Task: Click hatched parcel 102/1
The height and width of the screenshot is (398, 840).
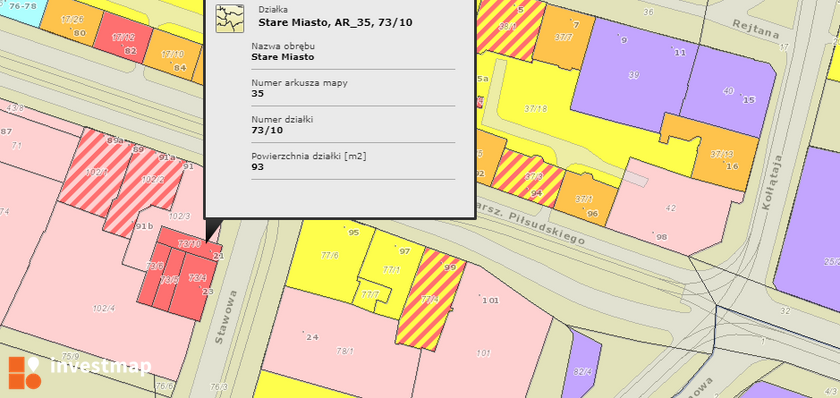Action: [96, 172]
